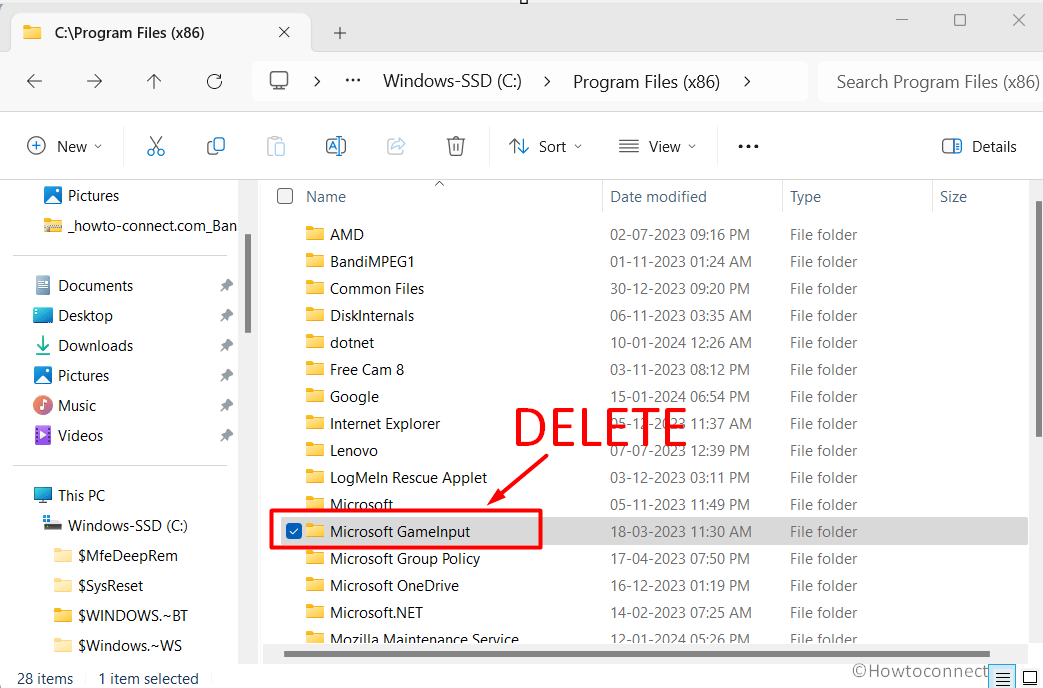Click the navigation pane scrollbar
The image size is (1043, 688).
[x=247, y=283]
